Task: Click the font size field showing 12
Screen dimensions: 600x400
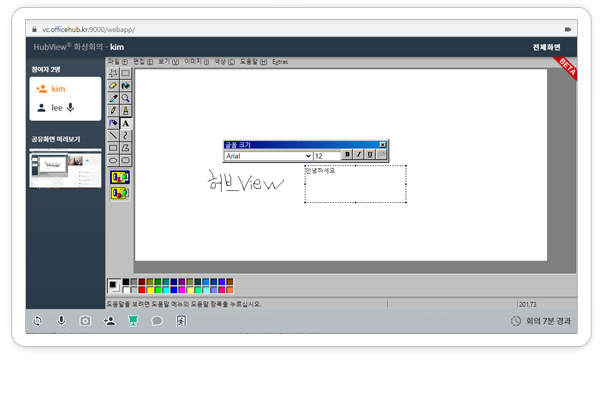Action: [327, 156]
